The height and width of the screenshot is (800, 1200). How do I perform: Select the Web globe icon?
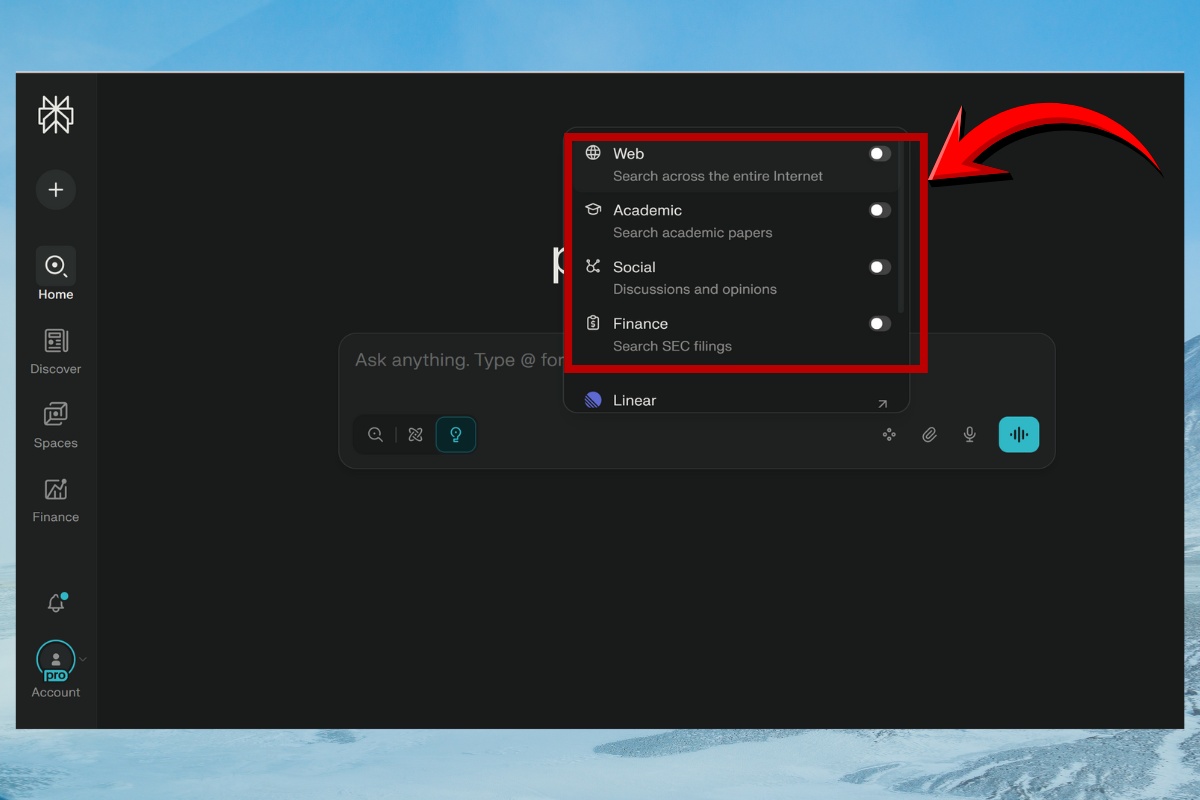coord(593,153)
